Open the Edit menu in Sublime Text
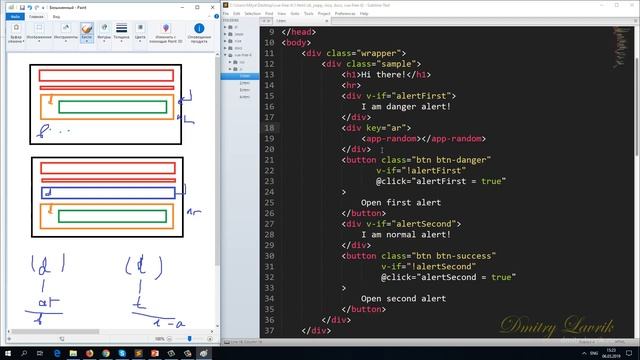The width and height of the screenshot is (640, 360). (x=236, y=13)
